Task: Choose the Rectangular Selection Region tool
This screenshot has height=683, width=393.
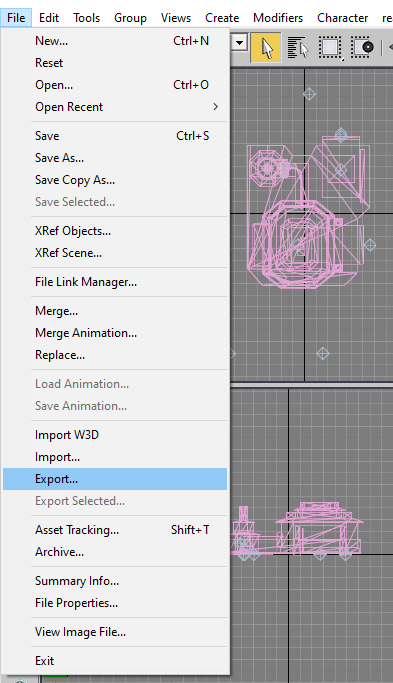Action: pos(330,47)
